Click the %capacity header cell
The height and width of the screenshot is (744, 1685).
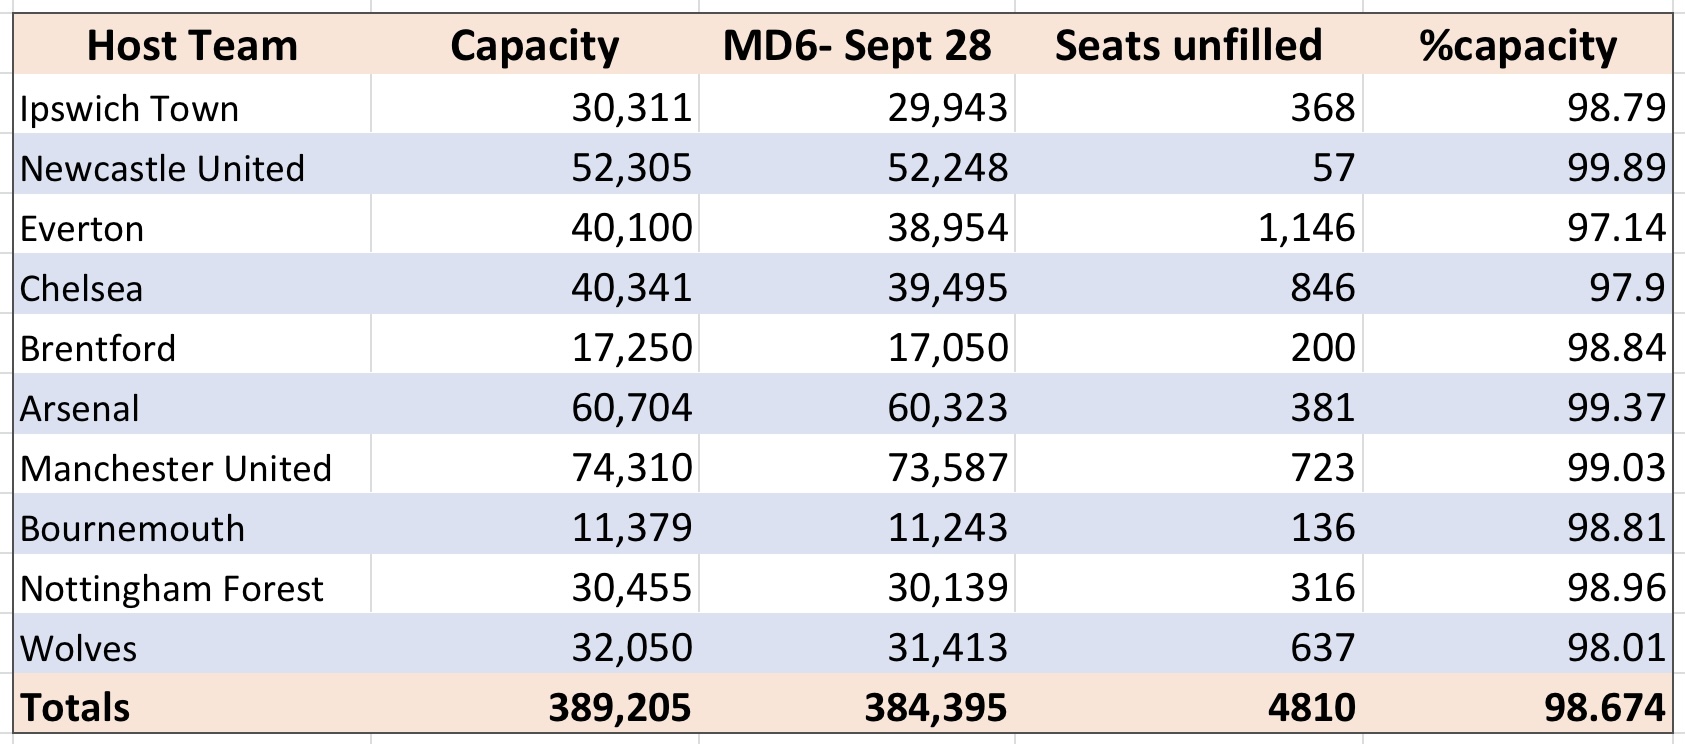(1517, 45)
